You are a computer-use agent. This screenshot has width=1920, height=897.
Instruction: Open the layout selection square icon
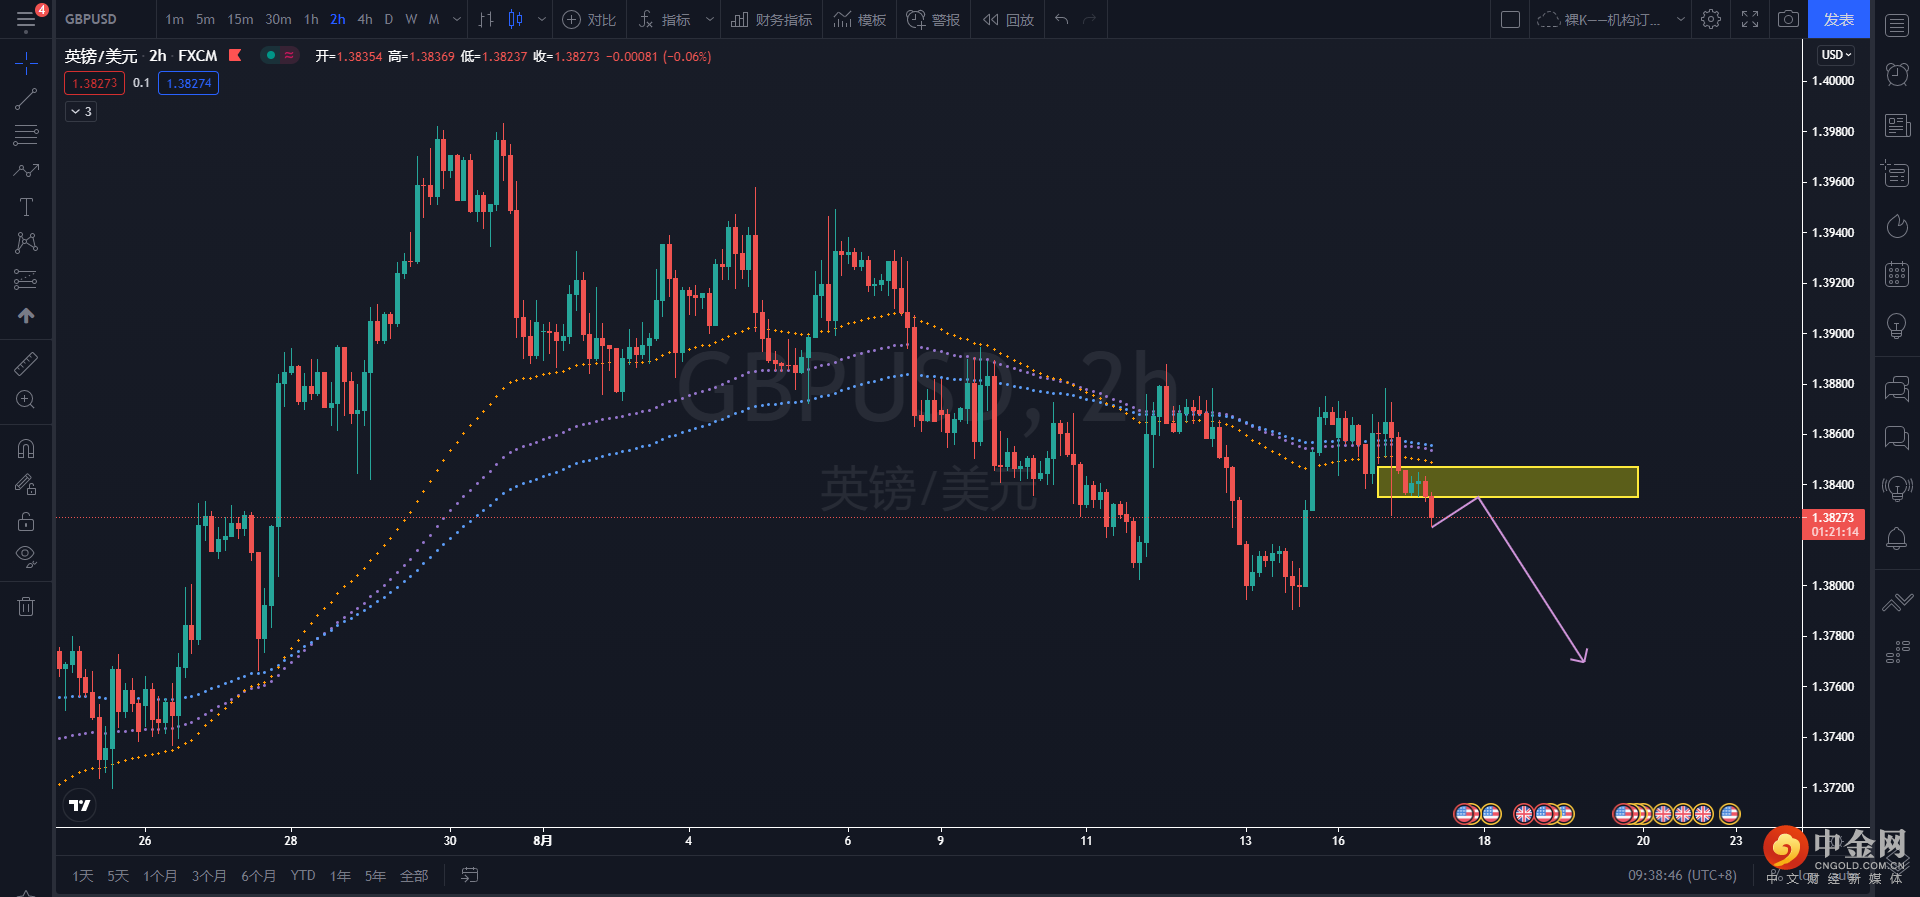(1511, 20)
